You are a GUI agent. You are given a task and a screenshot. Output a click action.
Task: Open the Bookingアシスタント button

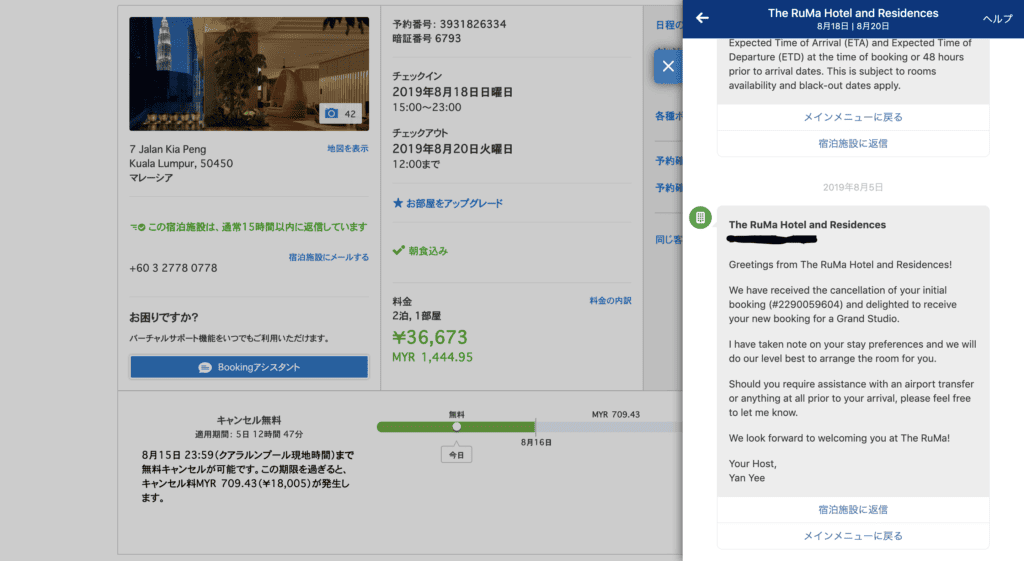coord(249,367)
